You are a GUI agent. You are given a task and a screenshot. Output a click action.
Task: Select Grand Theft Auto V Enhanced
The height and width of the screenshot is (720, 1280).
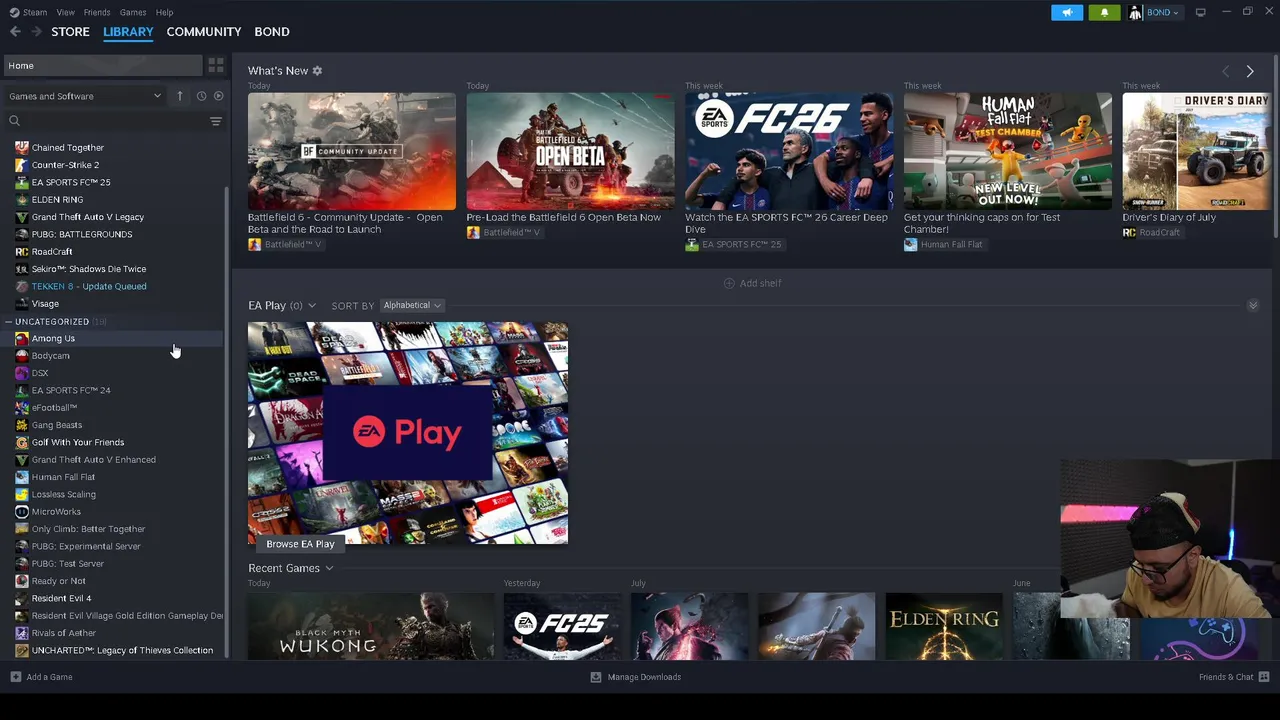click(x=94, y=460)
